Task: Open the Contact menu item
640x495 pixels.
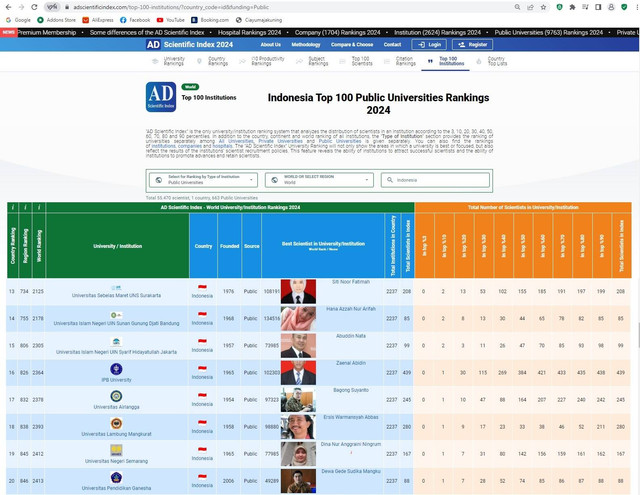Action: click(x=392, y=44)
